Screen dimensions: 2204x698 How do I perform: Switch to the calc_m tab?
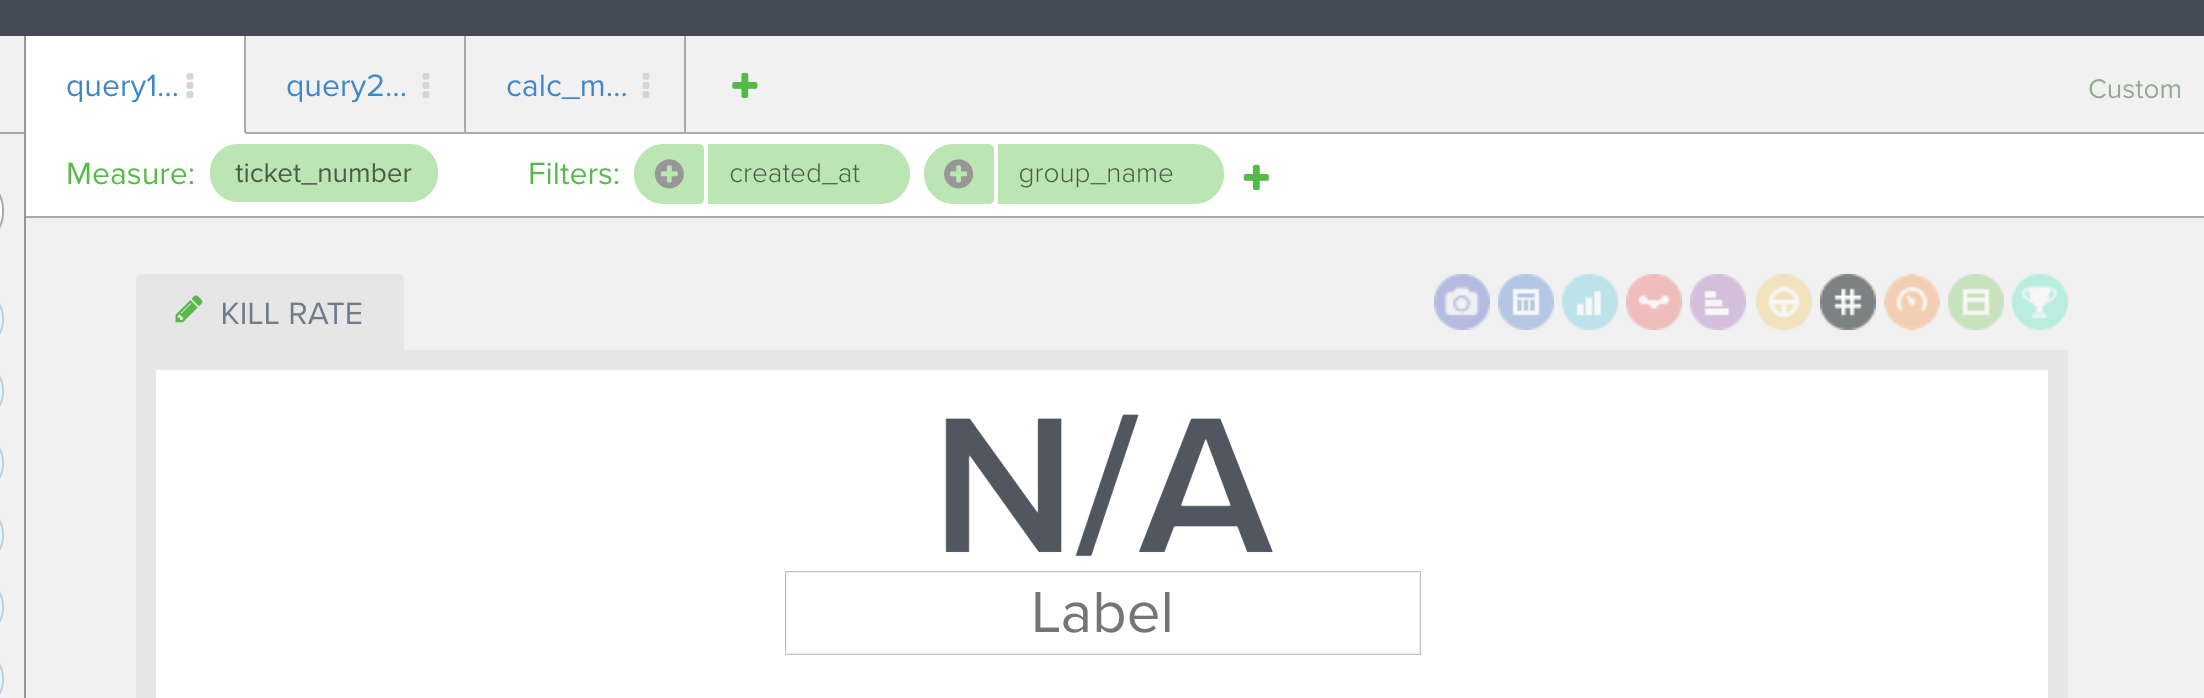click(x=566, y=86)
